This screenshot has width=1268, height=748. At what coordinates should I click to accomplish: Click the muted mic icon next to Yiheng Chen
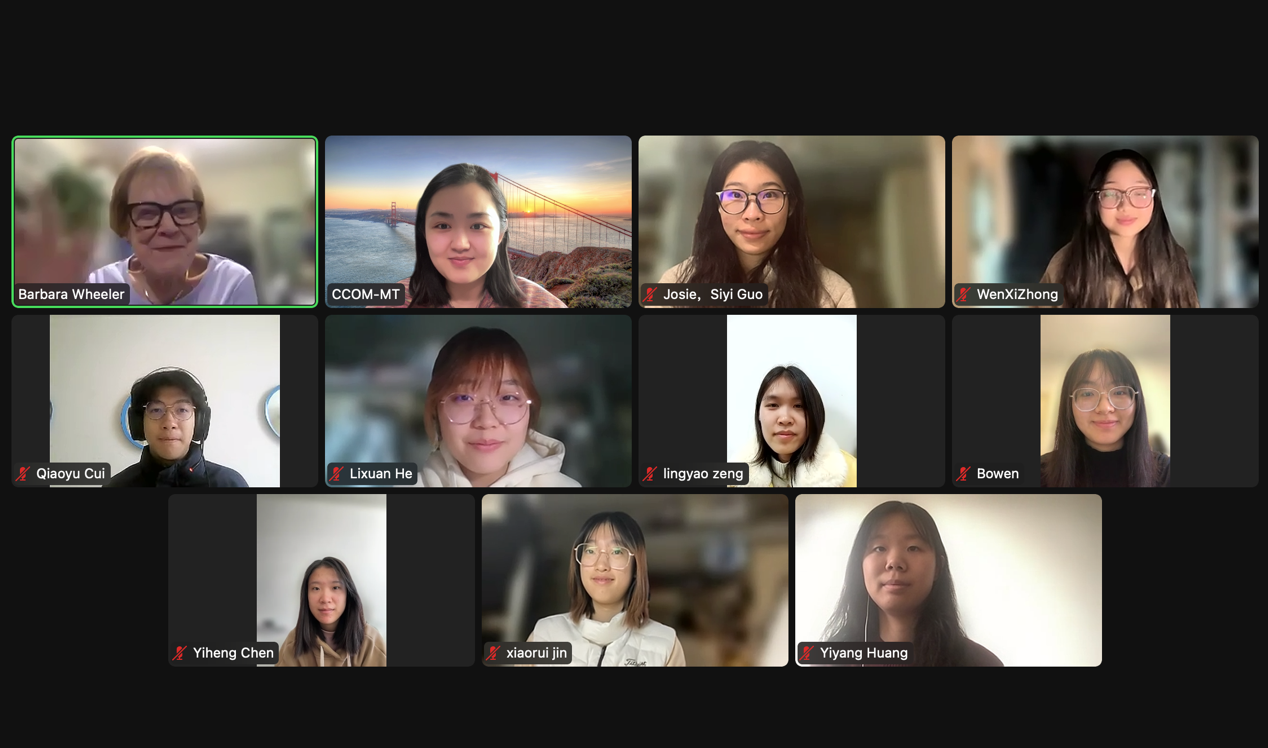(x=181, y=652)
